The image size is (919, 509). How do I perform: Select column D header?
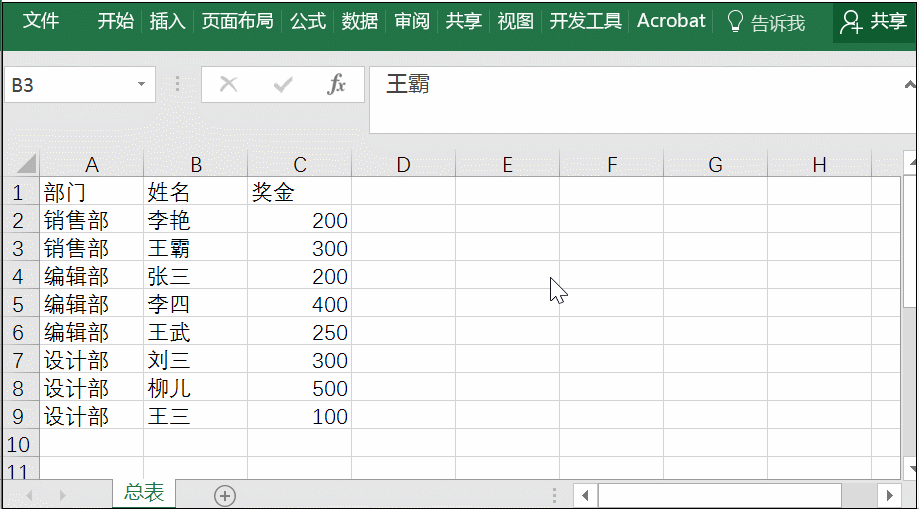click(x=403, y=165)
